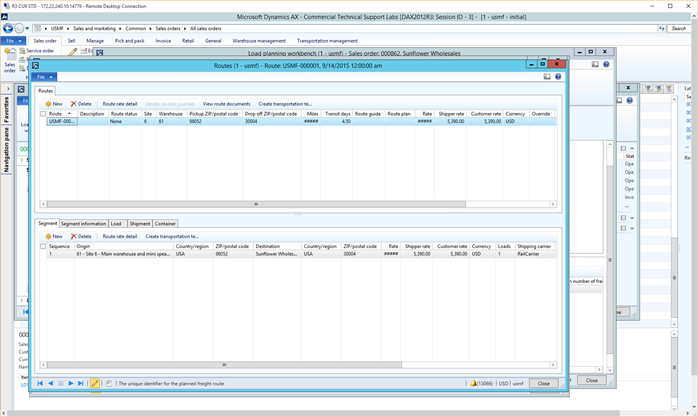Viewport: 698px width, 417px height.
Task: Check the USMF-000001 route row checkbox
Action: [x=42, y=121]
